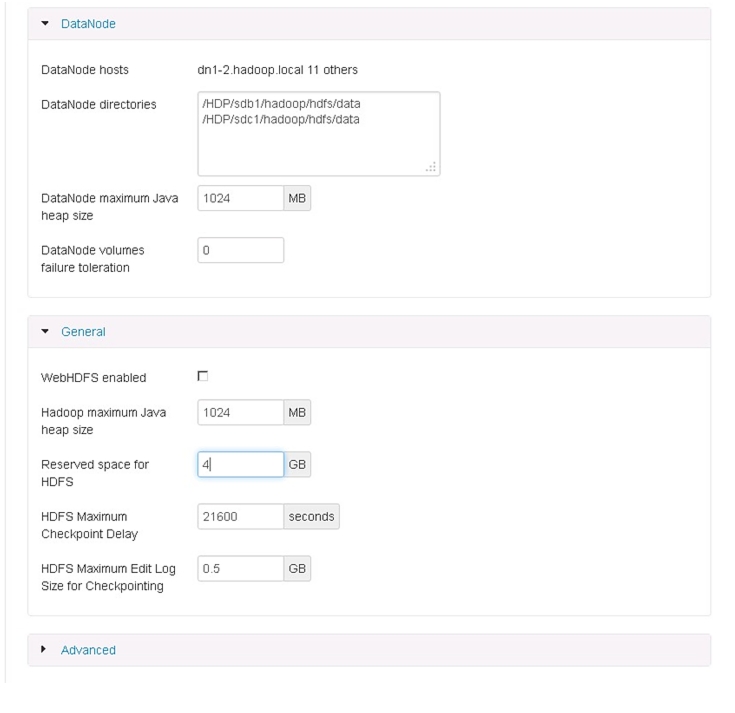Click the Advanced section title

click(x=88, y=650)
